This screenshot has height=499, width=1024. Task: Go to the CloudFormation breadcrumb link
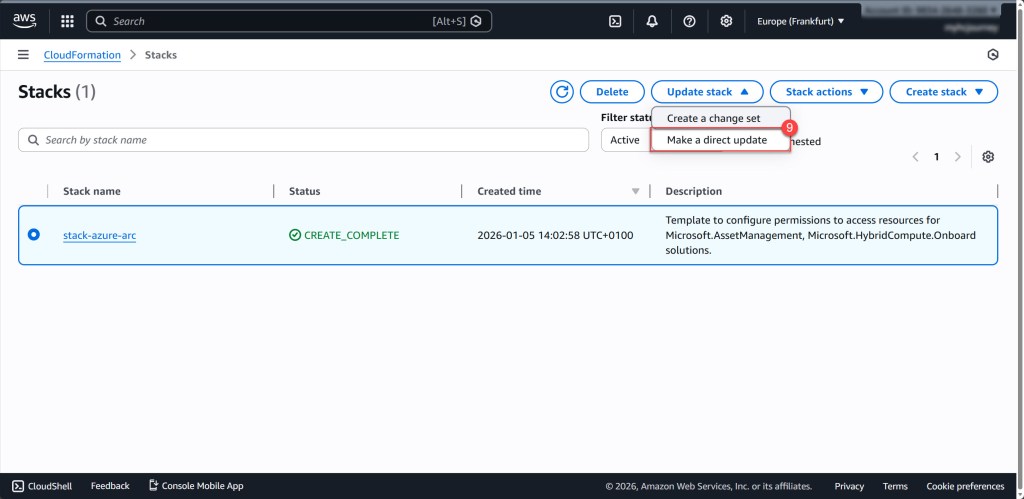[82, 55]
